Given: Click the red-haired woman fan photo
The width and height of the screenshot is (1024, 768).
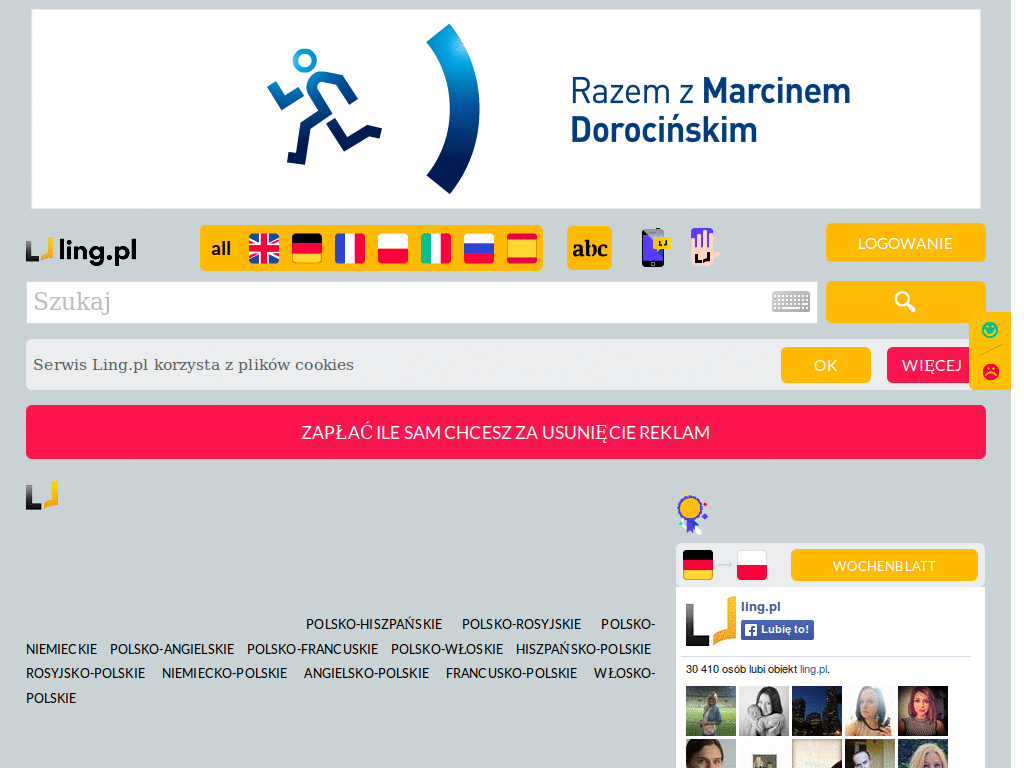Looking at the screenshot, I should [923, 711].
